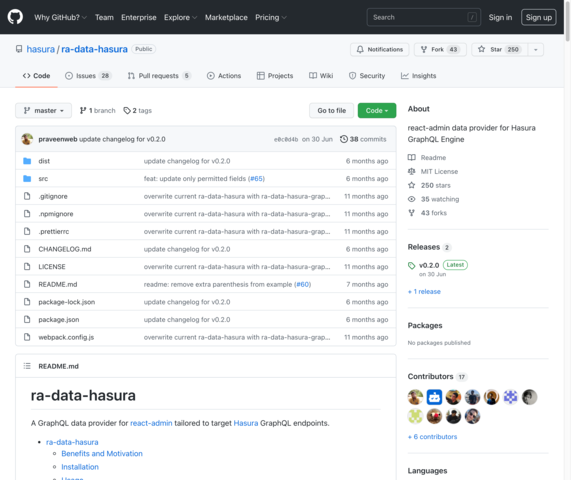The image size is (571, 480).
Task: Switch to the Projects tab
Action: (x=275, y=76)
